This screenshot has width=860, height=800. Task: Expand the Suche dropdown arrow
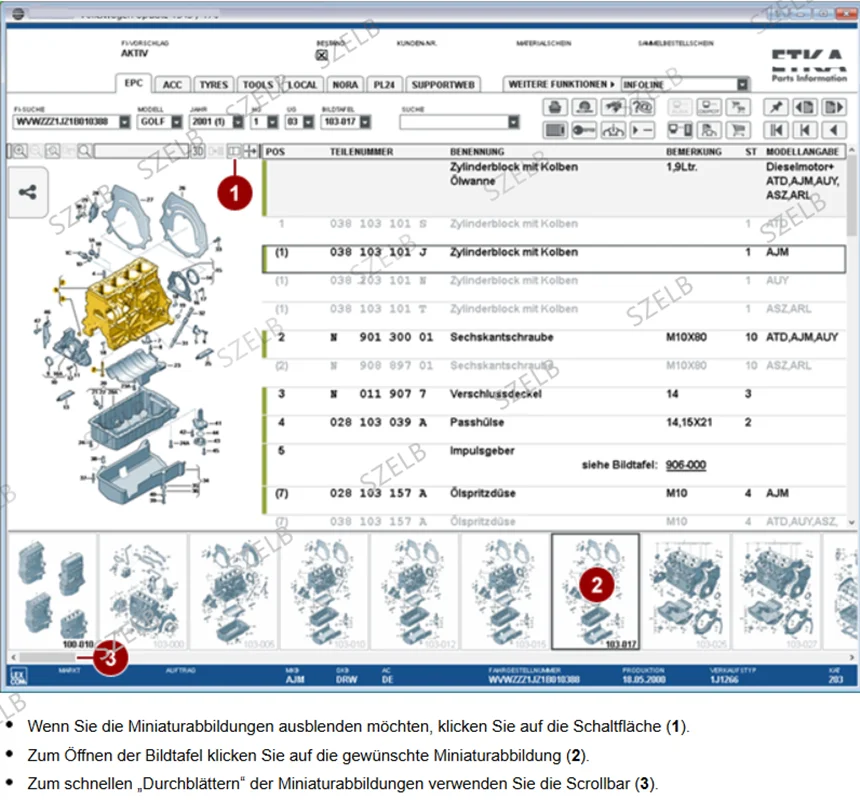(513, 122)
